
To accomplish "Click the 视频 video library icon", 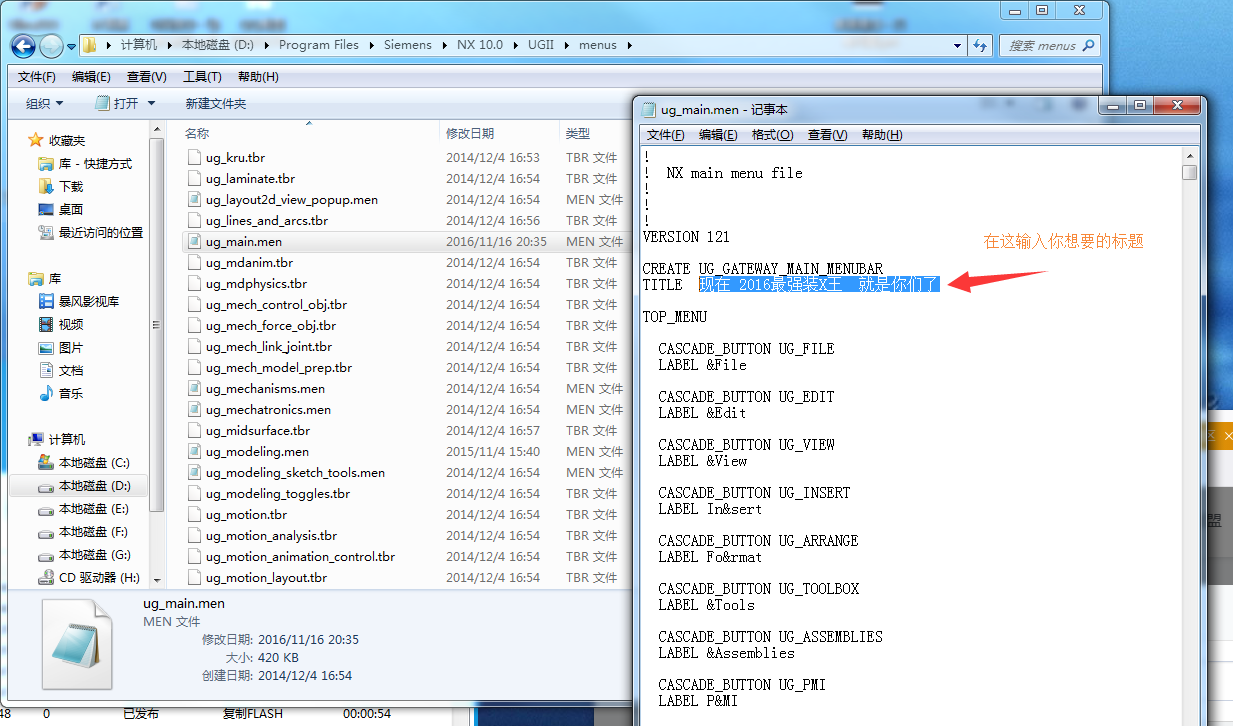I will point(46,324).
